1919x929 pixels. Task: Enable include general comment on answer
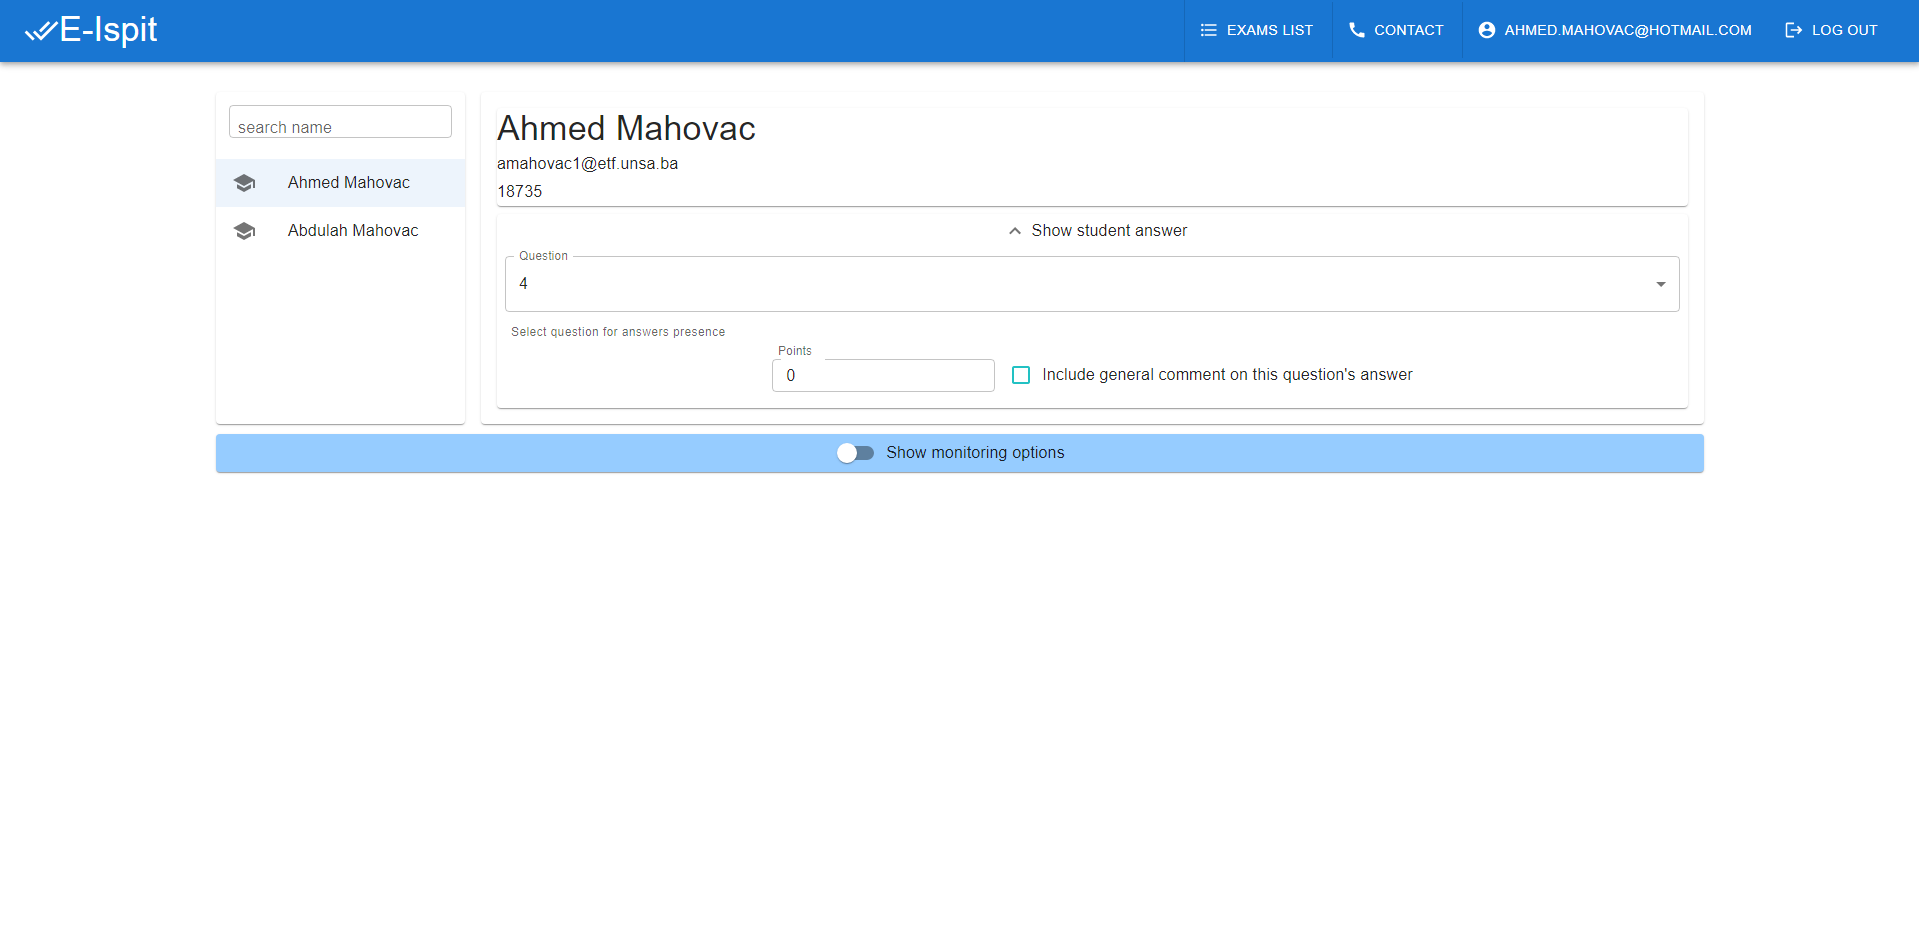click(x=1020, y=375)
